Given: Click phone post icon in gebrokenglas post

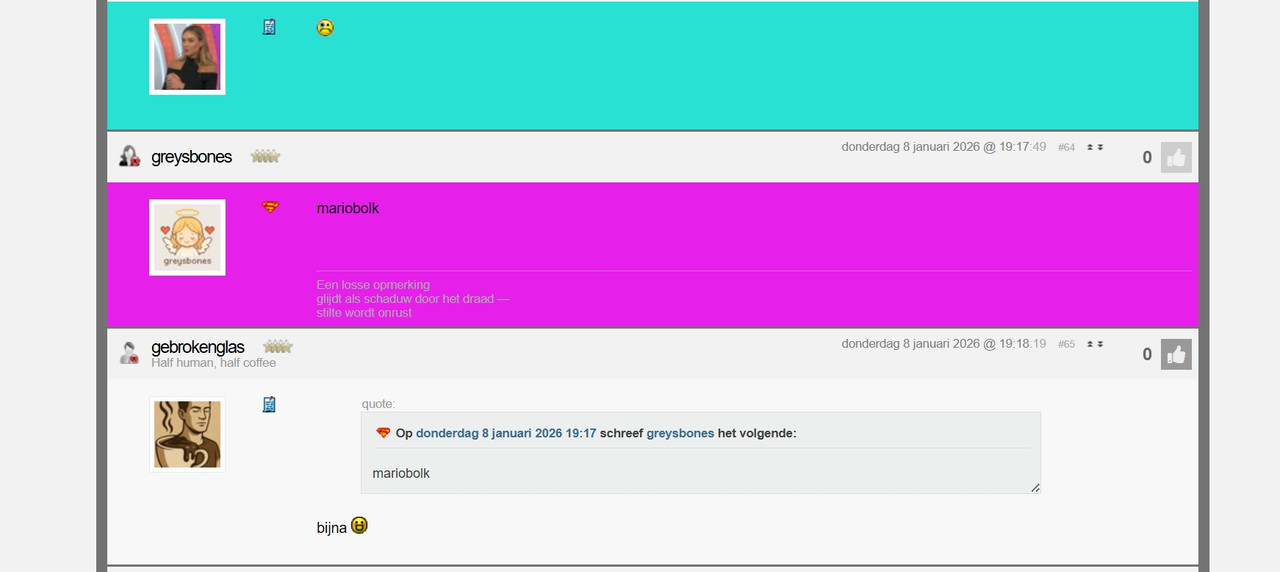Looking at the screenshot, I should (x=269, y=404).
